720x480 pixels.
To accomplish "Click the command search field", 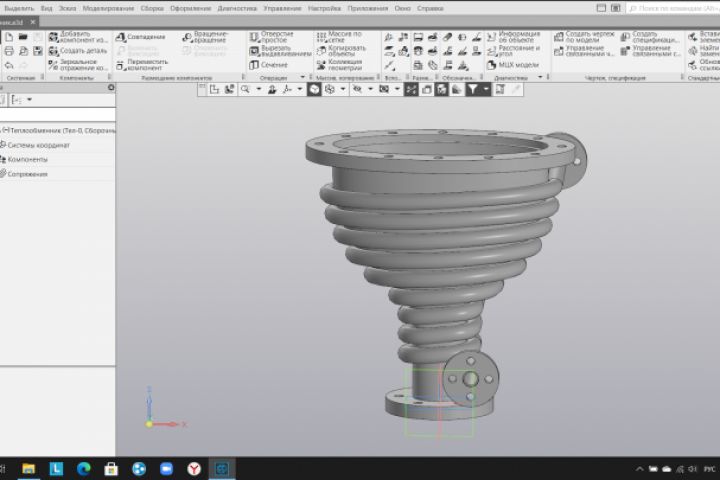I will [674, 8].
